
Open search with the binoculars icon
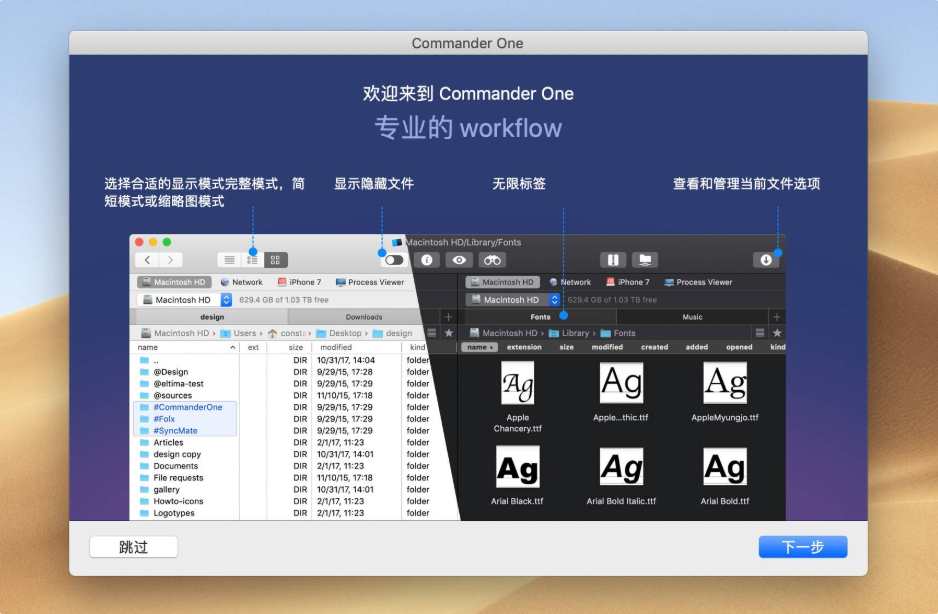[x=492, y=260]
